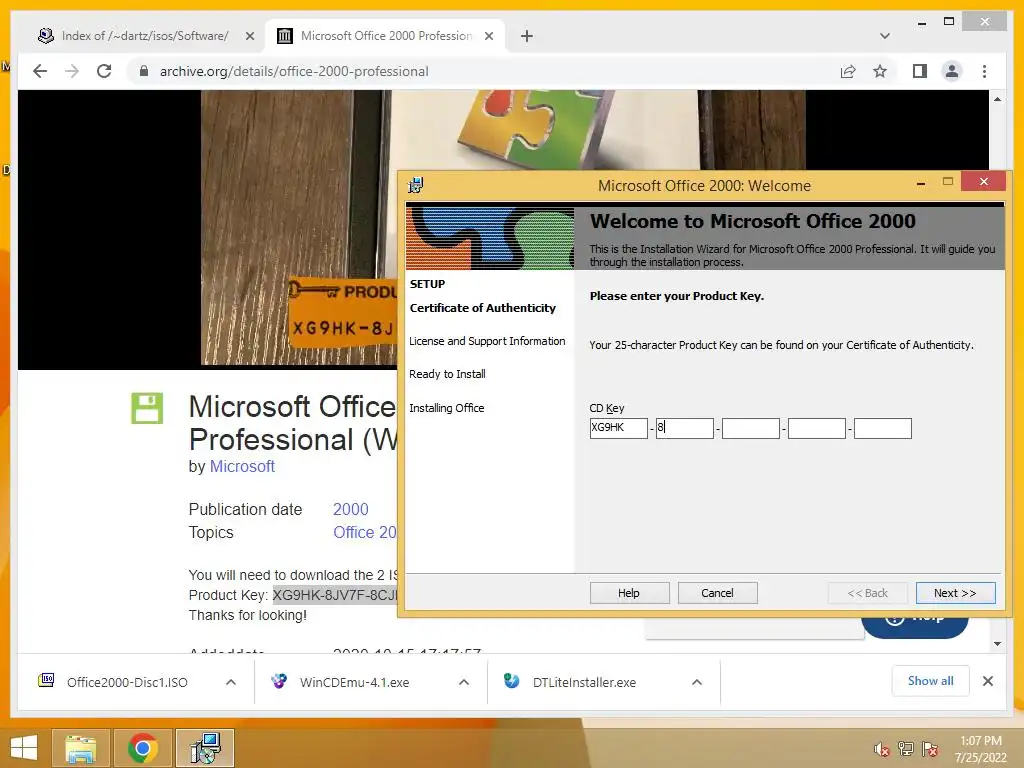Viewport: 1024px width, 768px height.
Task: Expand Office2000-Disc1.ISO download options
Action: click(x=231, y=682)
